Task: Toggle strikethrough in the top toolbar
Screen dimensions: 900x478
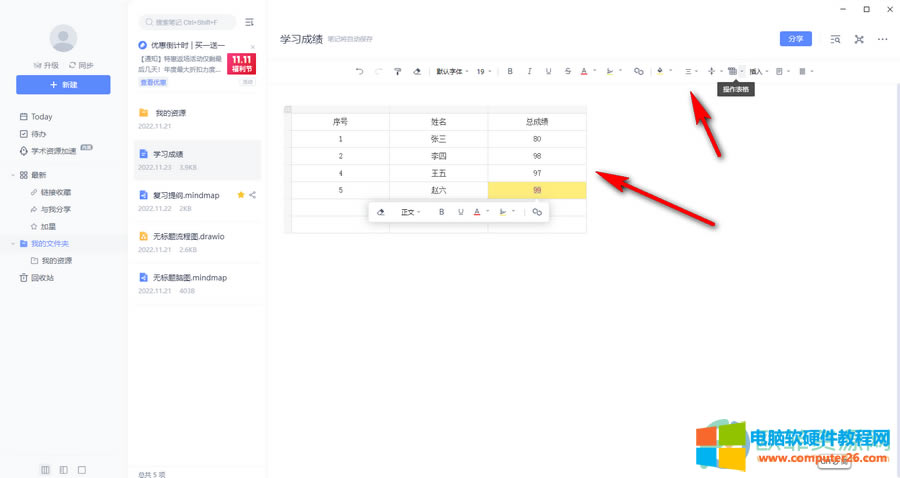Action: tap(567, 71)
